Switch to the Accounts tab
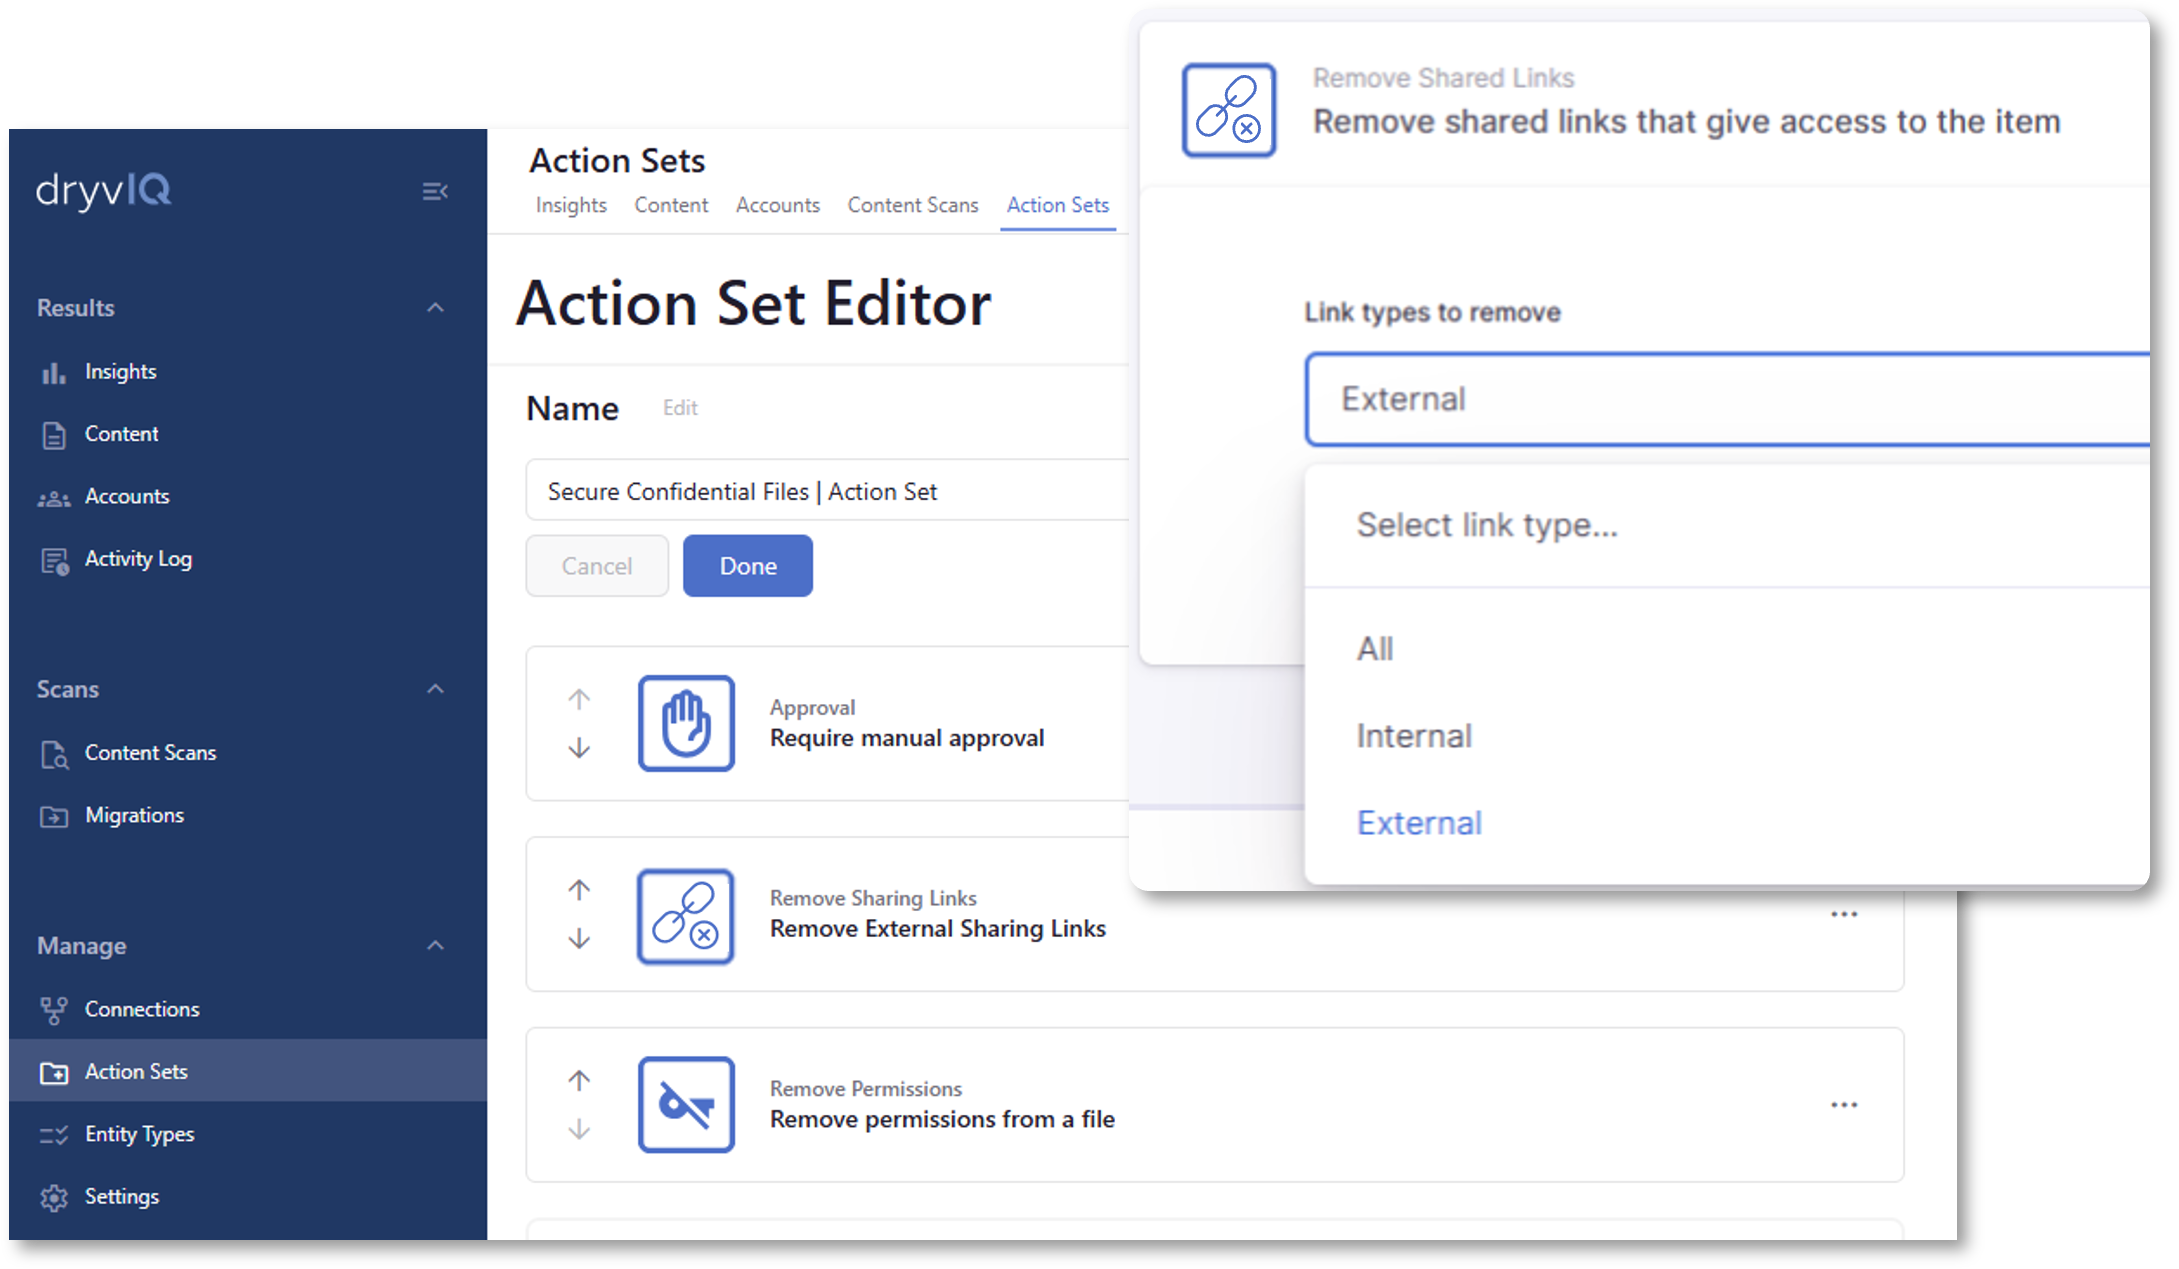This screenshot has width=2179, height=1269. [777, 205]
